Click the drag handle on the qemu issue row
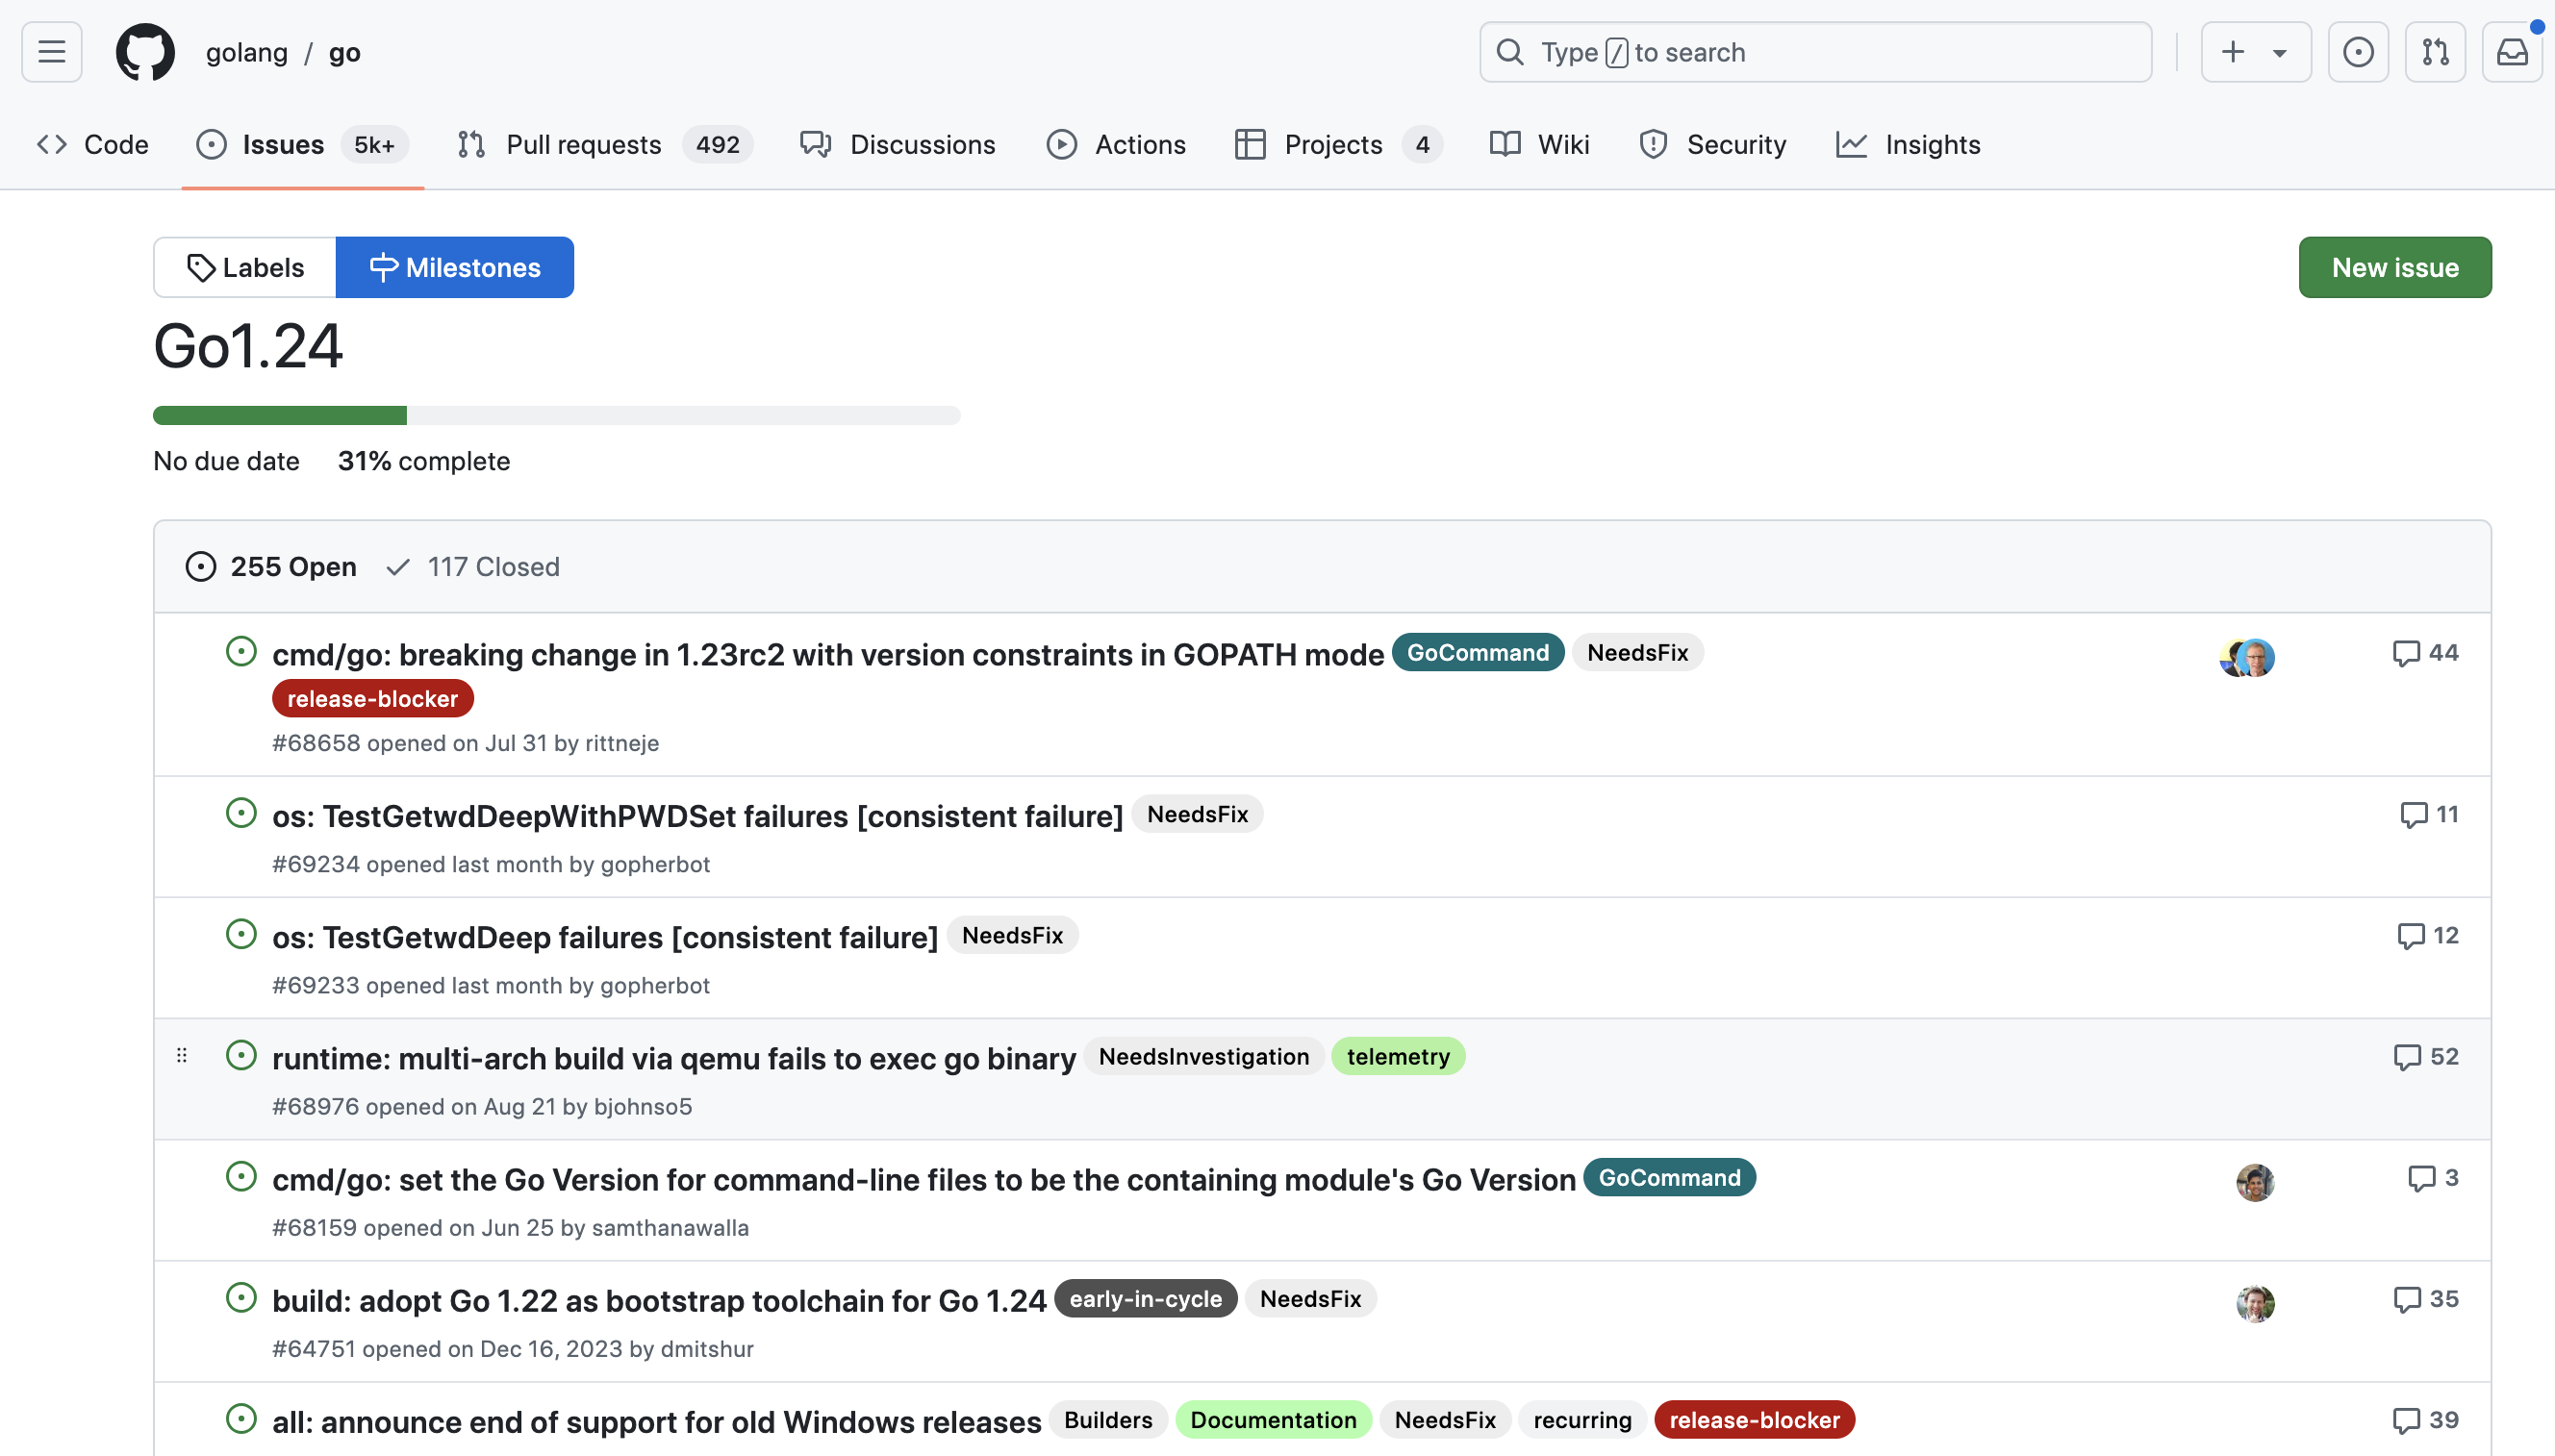 [x=182, y=1056]
